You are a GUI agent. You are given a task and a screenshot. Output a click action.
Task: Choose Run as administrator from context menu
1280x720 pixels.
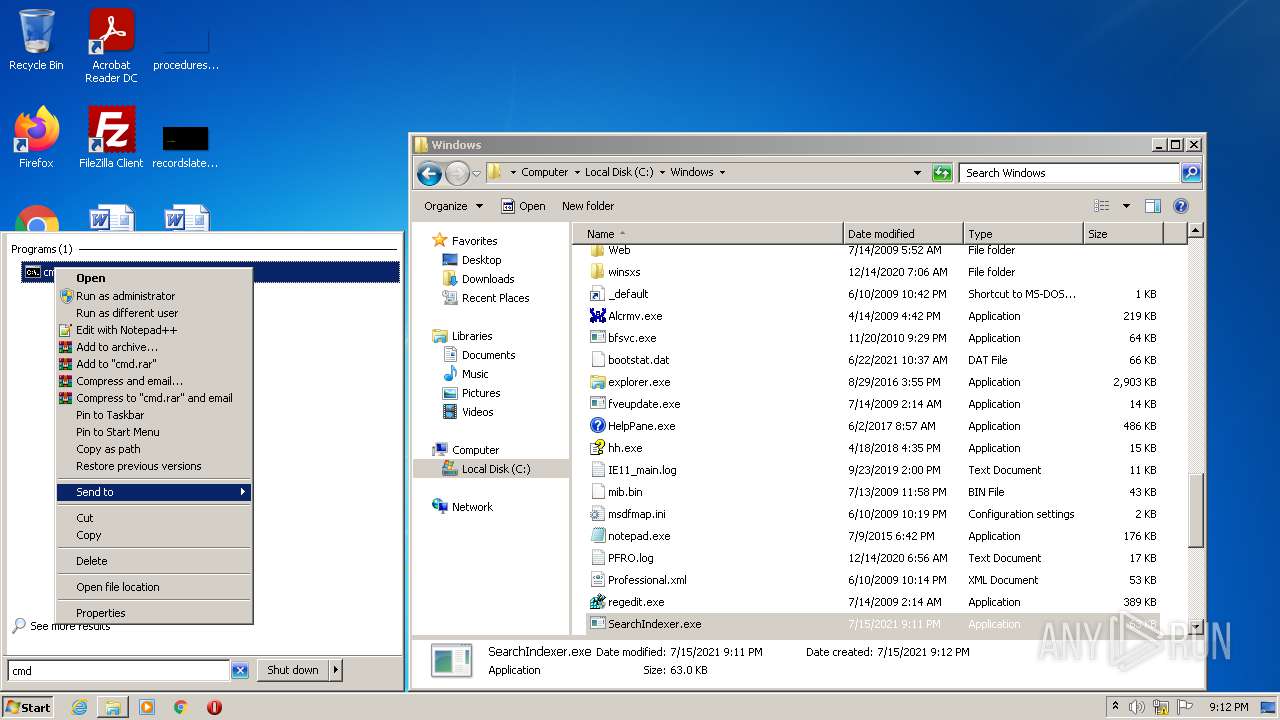click(125, 296)
